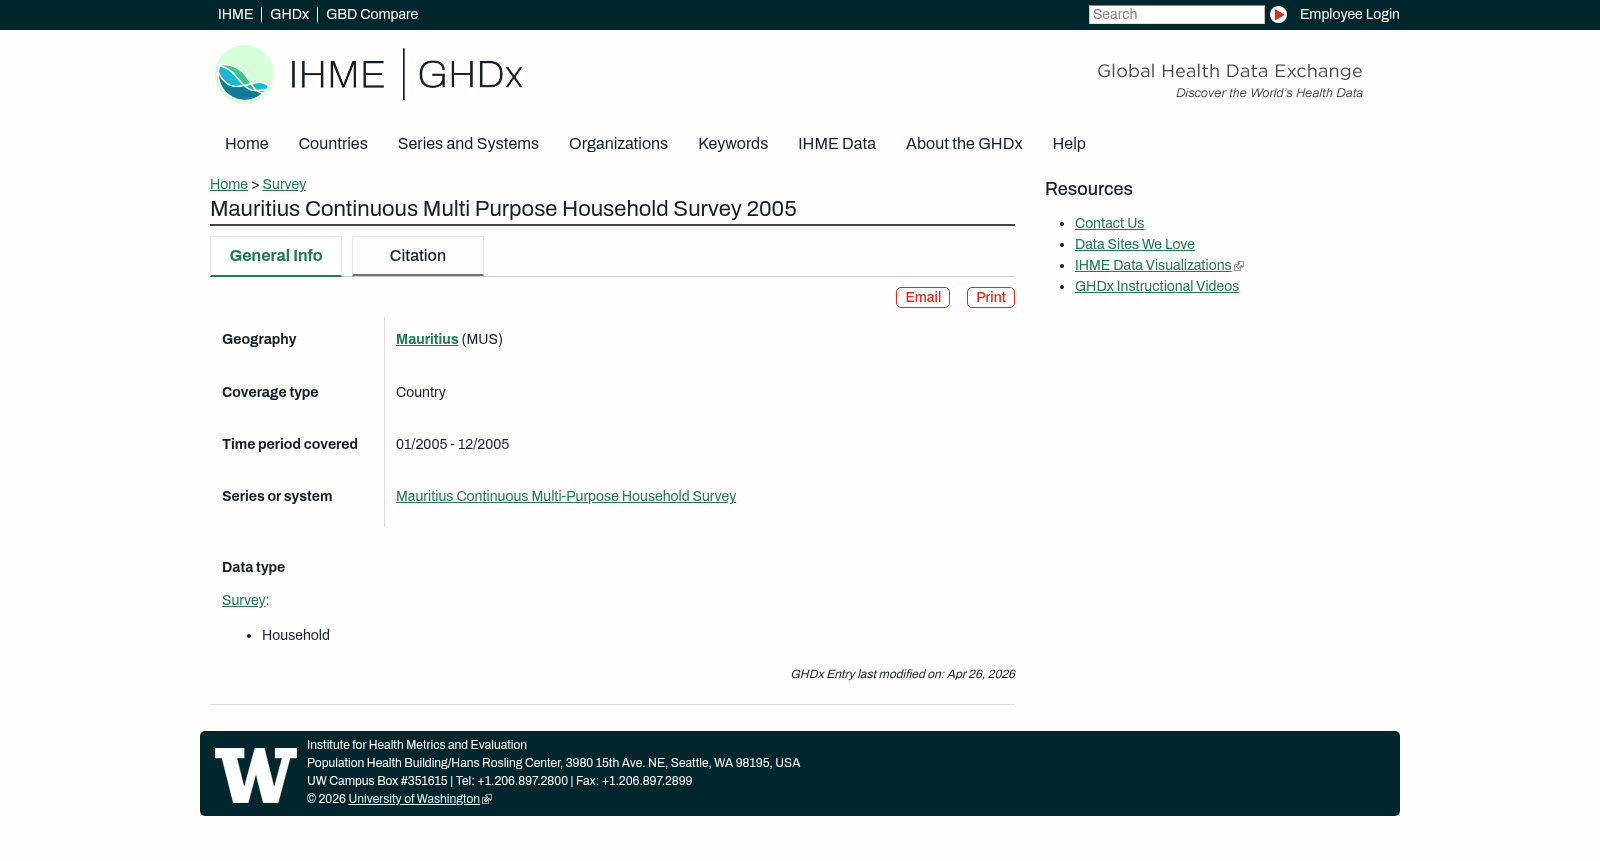The height and width of the screenshot is (861, 1600).
Task: Click the Institute for Health Metrics and Evaluation footer text
Action: (417, 746)
